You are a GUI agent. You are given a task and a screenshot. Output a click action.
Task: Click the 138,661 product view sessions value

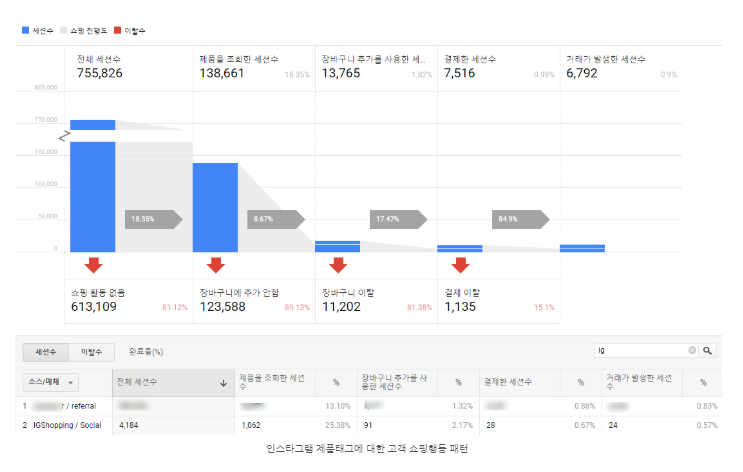222,73
